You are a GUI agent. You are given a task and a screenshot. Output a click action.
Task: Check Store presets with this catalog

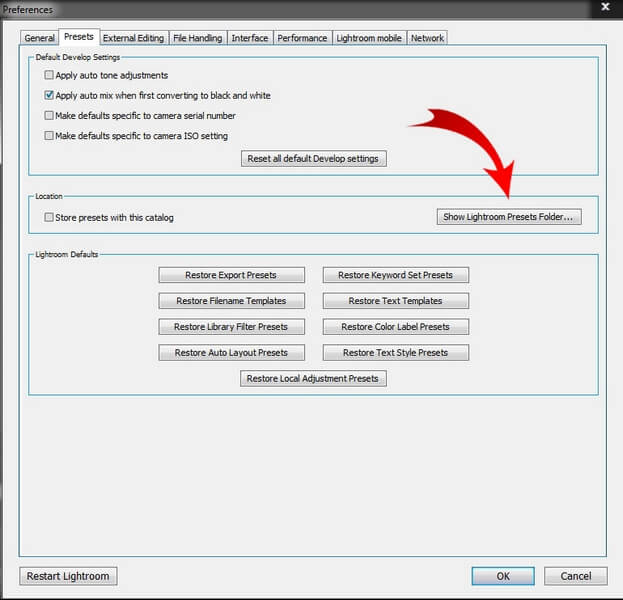click(x=49, y=217)
